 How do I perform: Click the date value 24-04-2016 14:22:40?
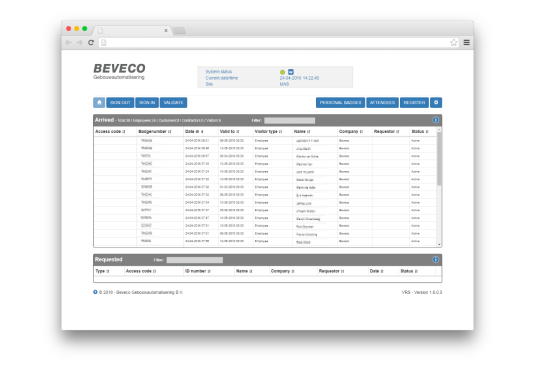299,78
